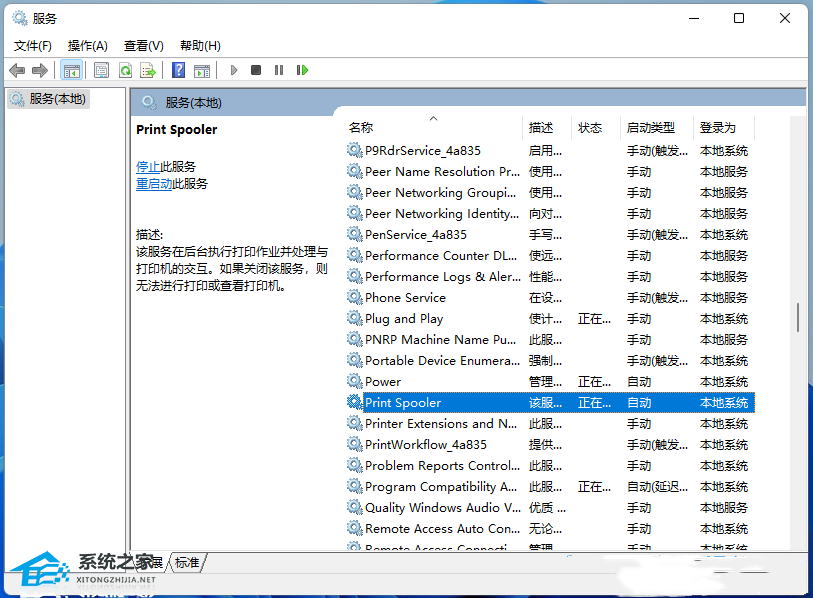813x598 pixels.
Task: Click the Back arrow toolbar icon
Action: tap(17, 70)
